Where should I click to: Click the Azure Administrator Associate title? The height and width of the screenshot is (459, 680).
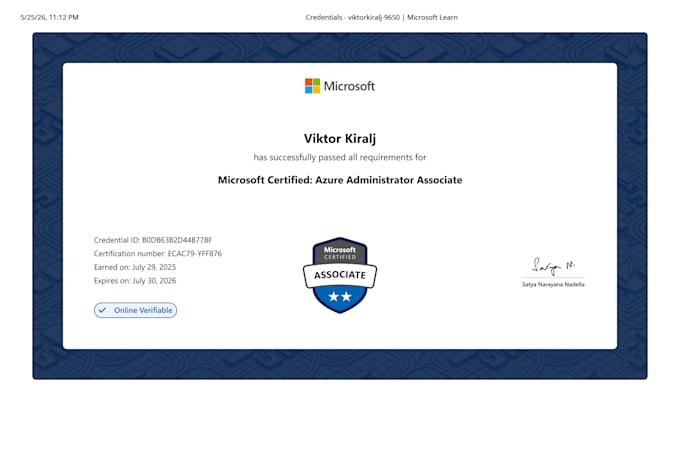pyautogui.click(x=340, y=180)
